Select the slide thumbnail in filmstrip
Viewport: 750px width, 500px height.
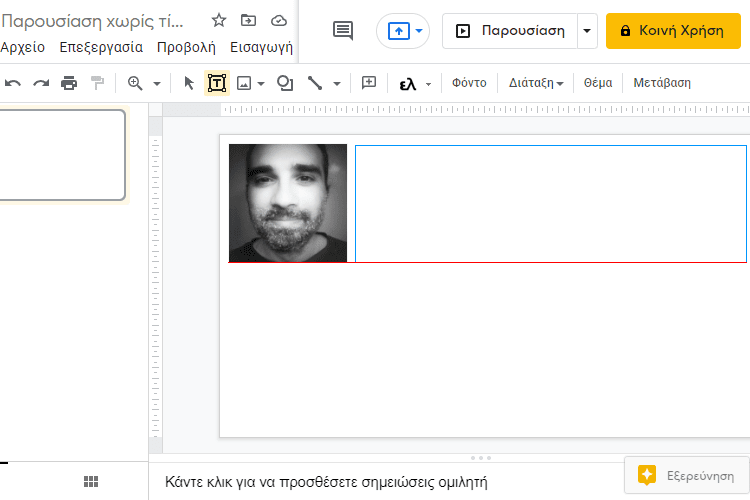(62, 155)
